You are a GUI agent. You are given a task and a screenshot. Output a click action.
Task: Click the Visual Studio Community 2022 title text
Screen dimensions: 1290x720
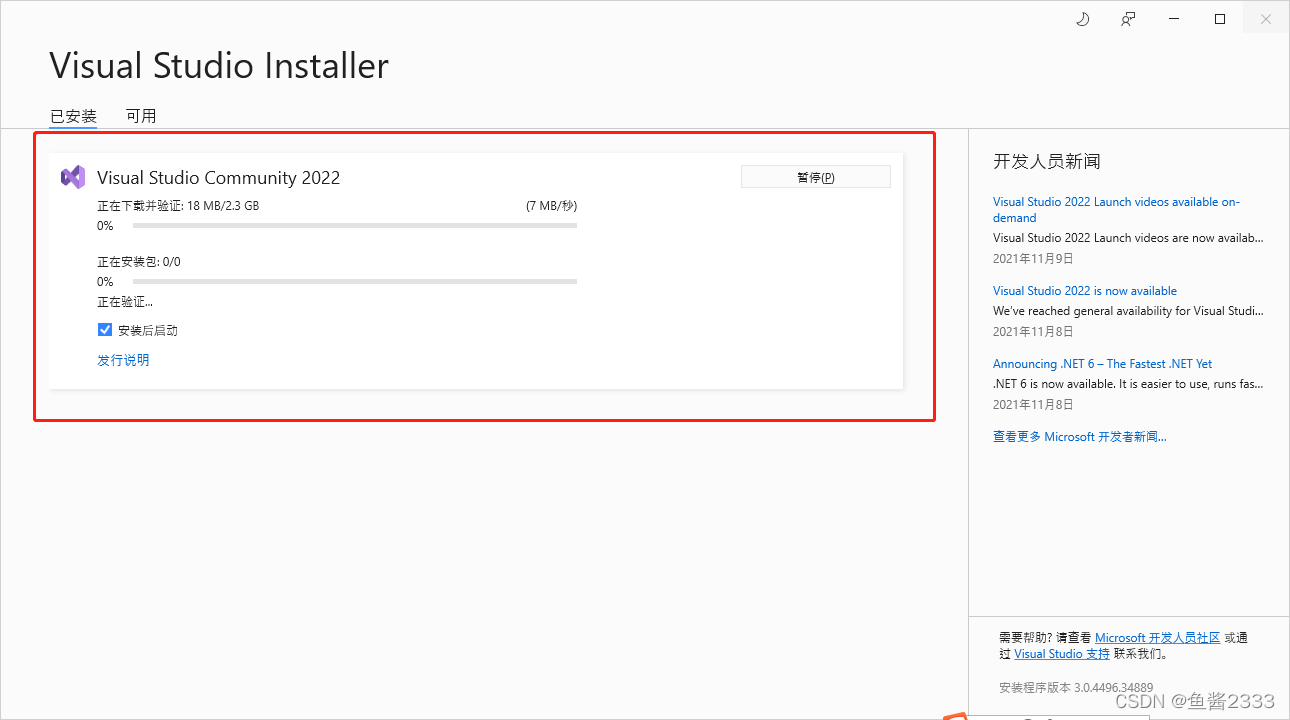point(218,178)
